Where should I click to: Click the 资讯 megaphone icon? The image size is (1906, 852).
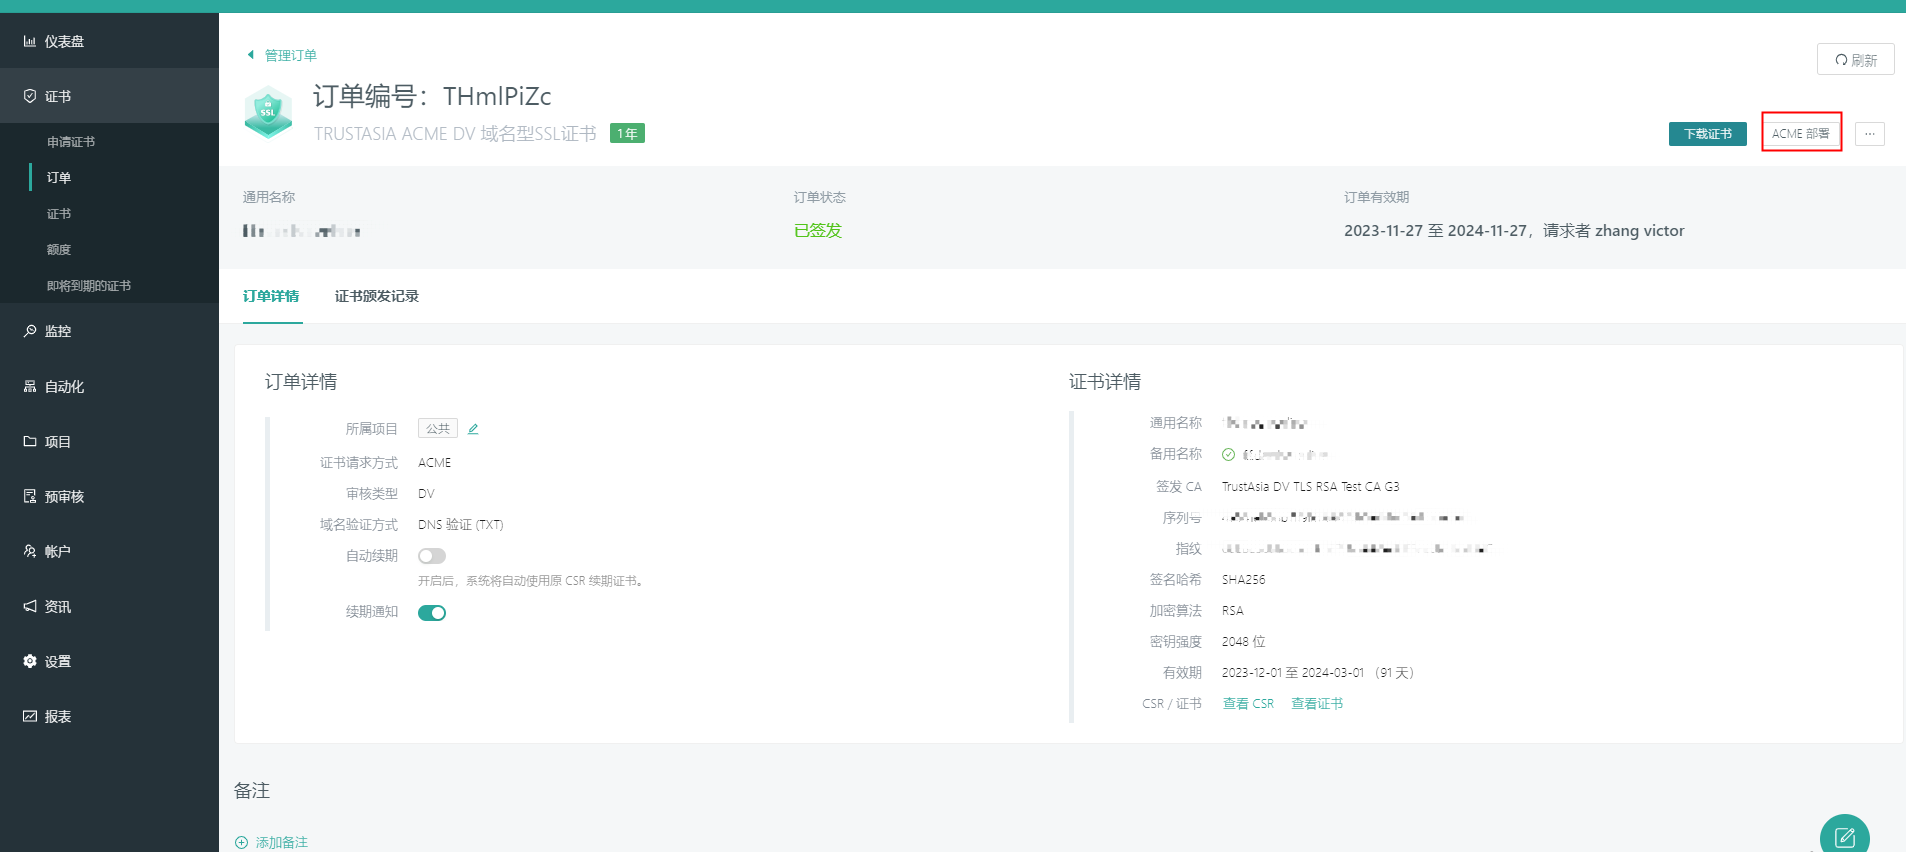pyautogui.click(x=30, y=606)
